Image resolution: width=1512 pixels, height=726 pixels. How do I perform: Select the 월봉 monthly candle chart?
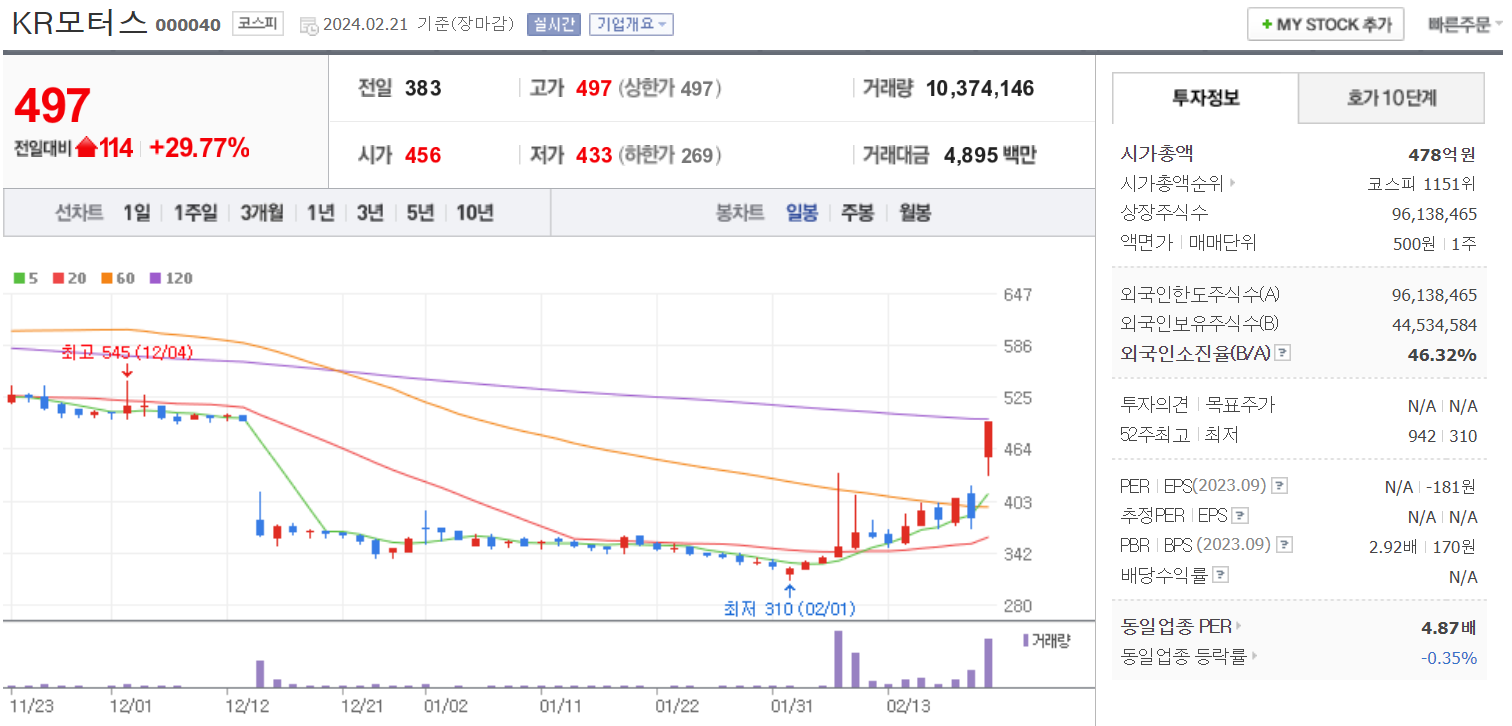coord(915,212)
